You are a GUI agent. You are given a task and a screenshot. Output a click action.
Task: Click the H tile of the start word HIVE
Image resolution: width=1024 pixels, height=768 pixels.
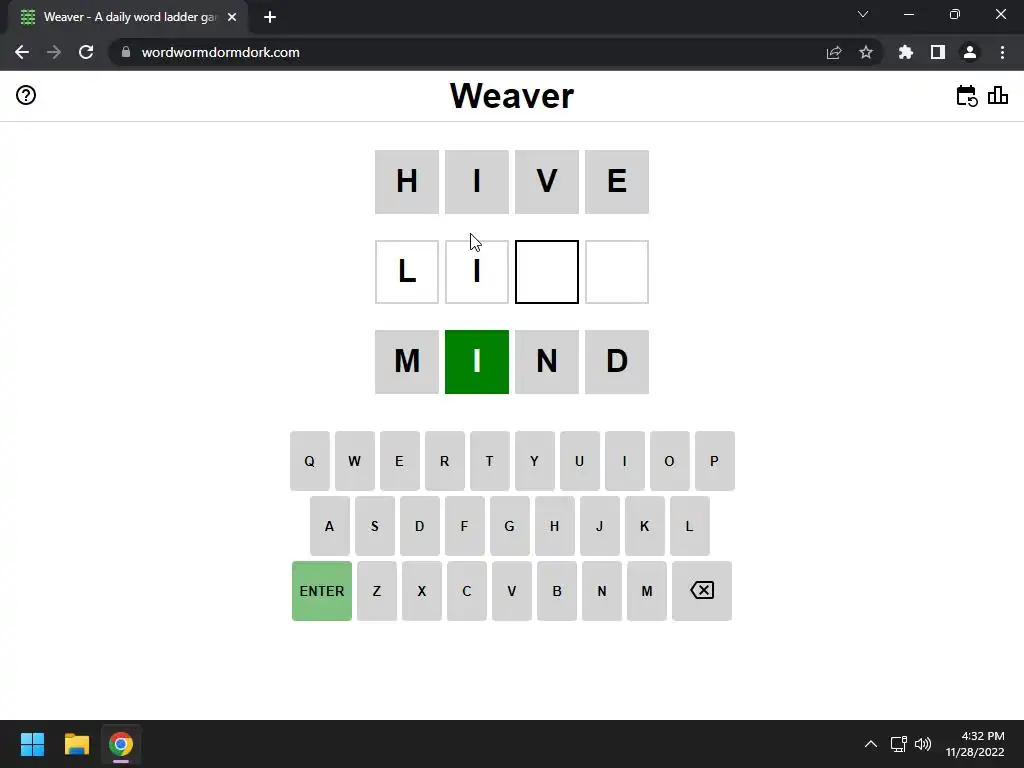407,182
